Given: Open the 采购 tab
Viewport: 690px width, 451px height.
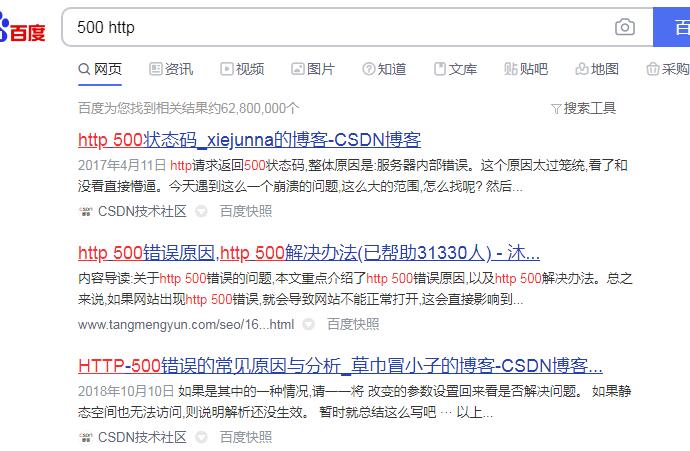Looking at the screenshot, I should (x=668, y=69).
